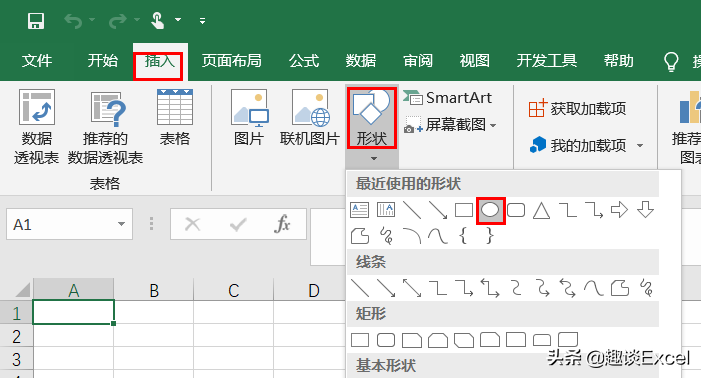Select the Right Brace shape
Image resolution: width=701 pixels, height=378 pixels.
(490, 235)
